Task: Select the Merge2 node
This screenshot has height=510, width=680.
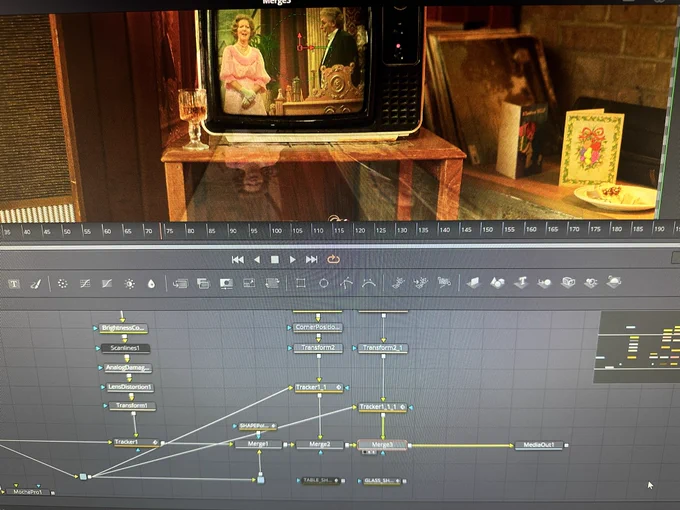Action: pos(320,445)
